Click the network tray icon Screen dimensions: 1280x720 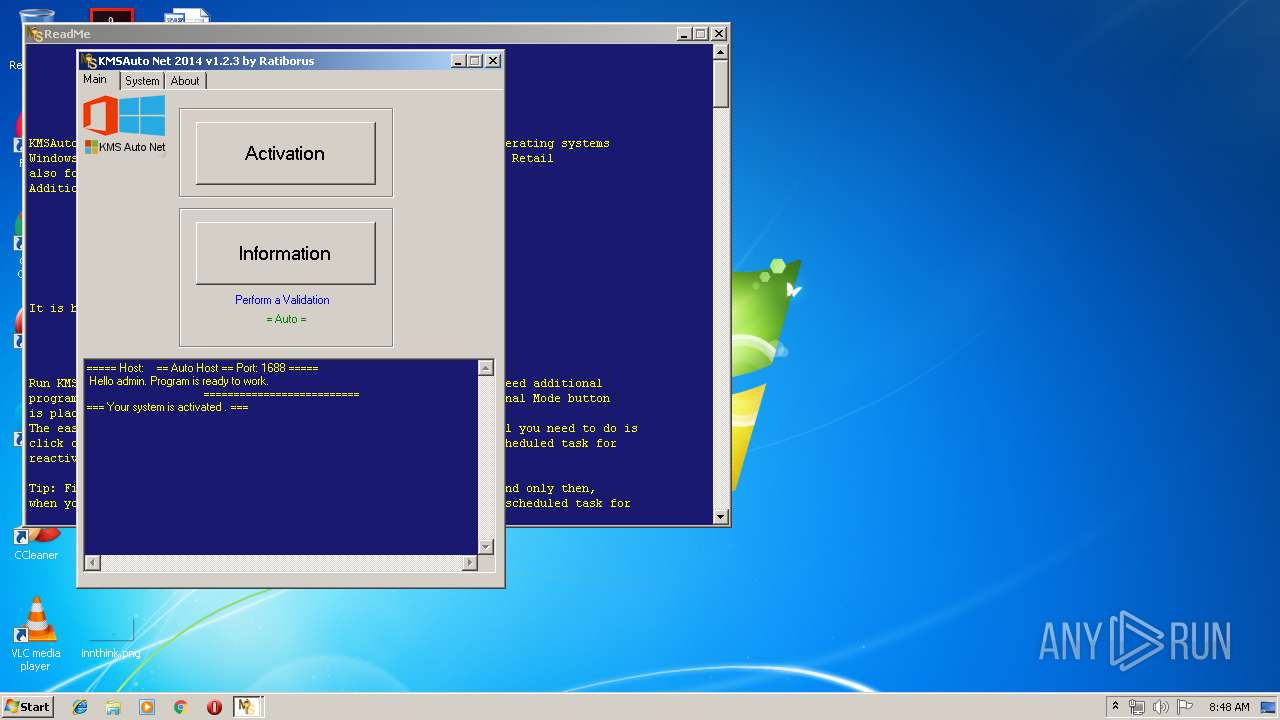(x=1137, y=707)
